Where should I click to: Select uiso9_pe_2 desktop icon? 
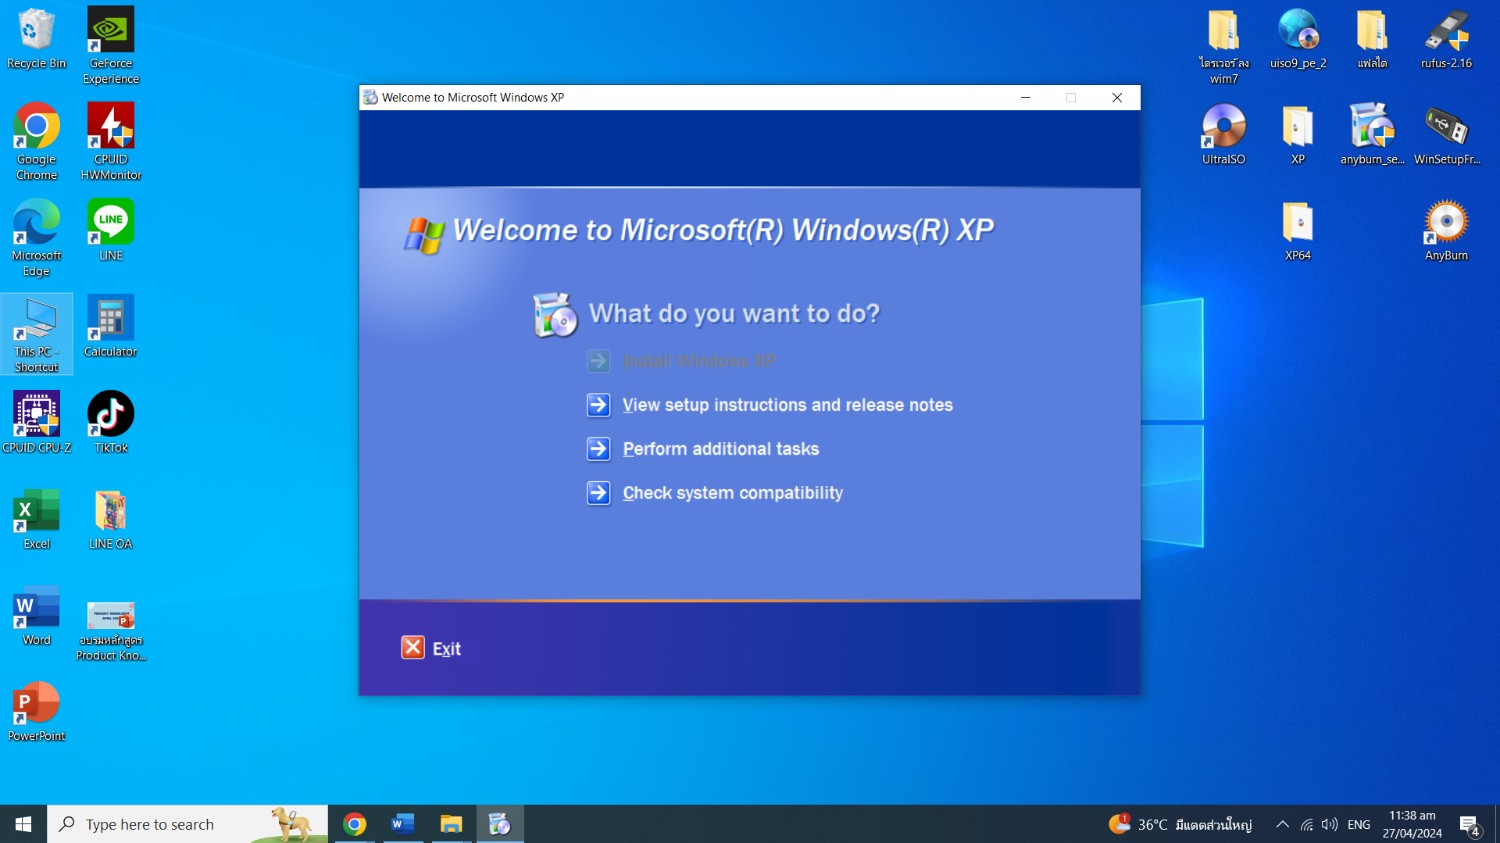click(1298, 40)
